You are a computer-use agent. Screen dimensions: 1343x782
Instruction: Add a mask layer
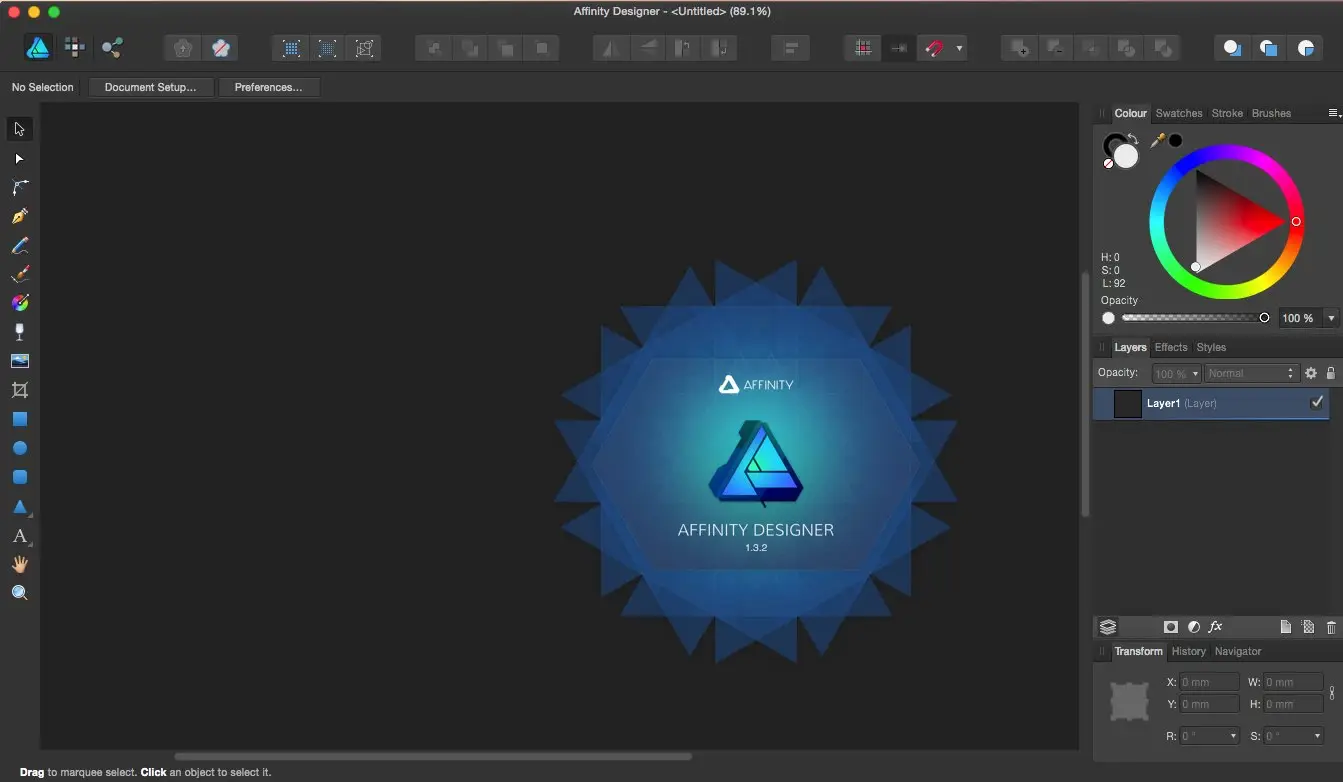[1170, 627]
